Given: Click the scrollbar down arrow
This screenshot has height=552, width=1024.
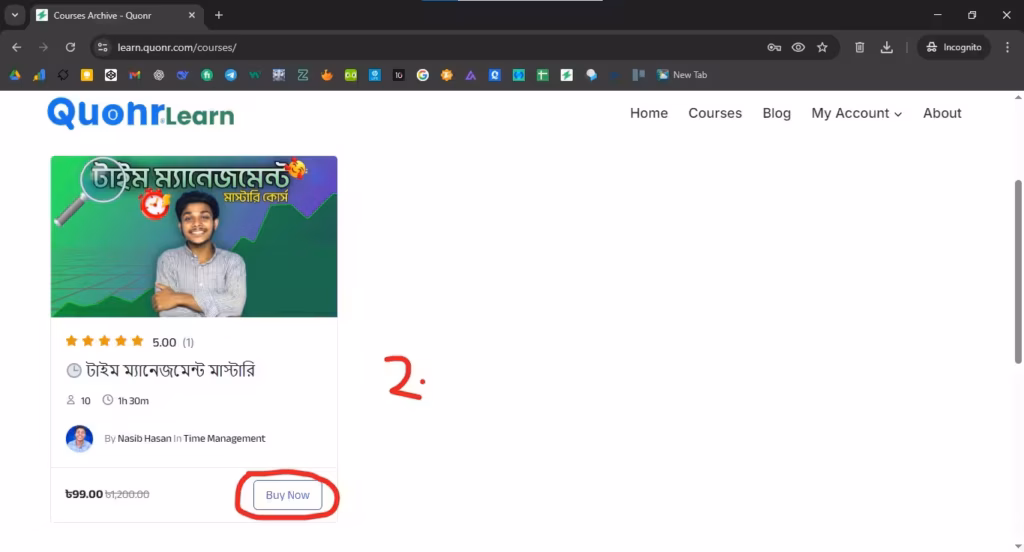Looking at the screenshot, I should click(x=1018, y=546).
